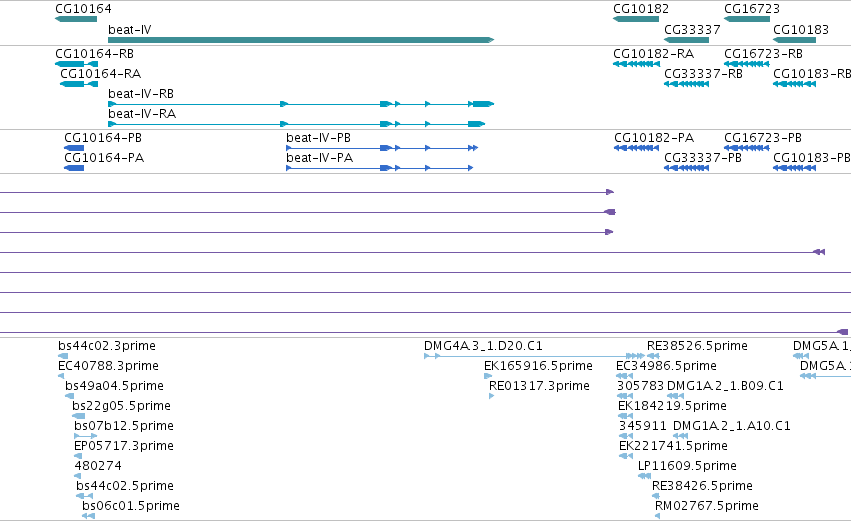Select the DMG4A3_1.D20.C1 alignment line

pyautogui.click(x=535, y=356)
